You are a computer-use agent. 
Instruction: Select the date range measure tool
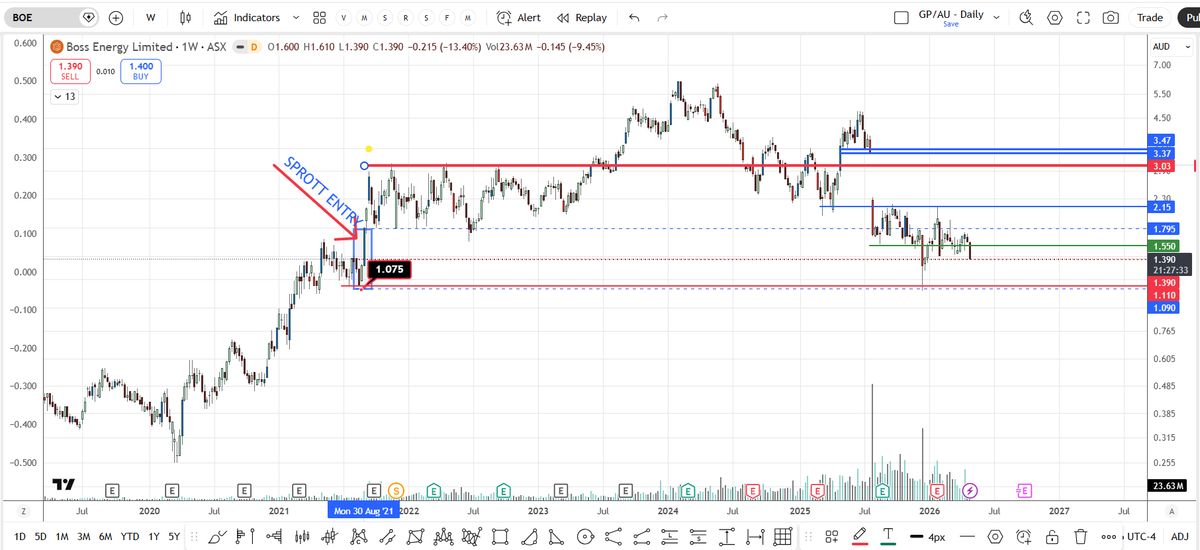click(x=757, y=537)
